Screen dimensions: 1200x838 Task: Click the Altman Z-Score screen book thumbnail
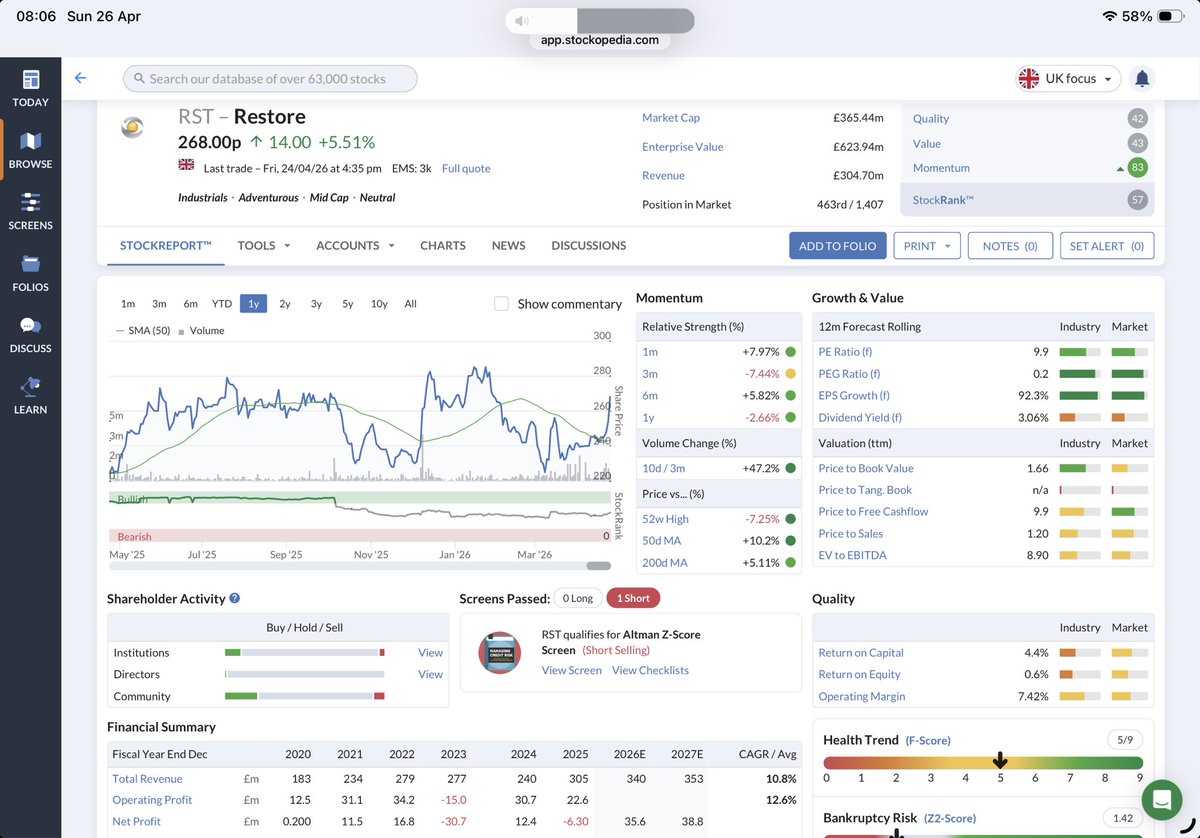tap(499, 652)
